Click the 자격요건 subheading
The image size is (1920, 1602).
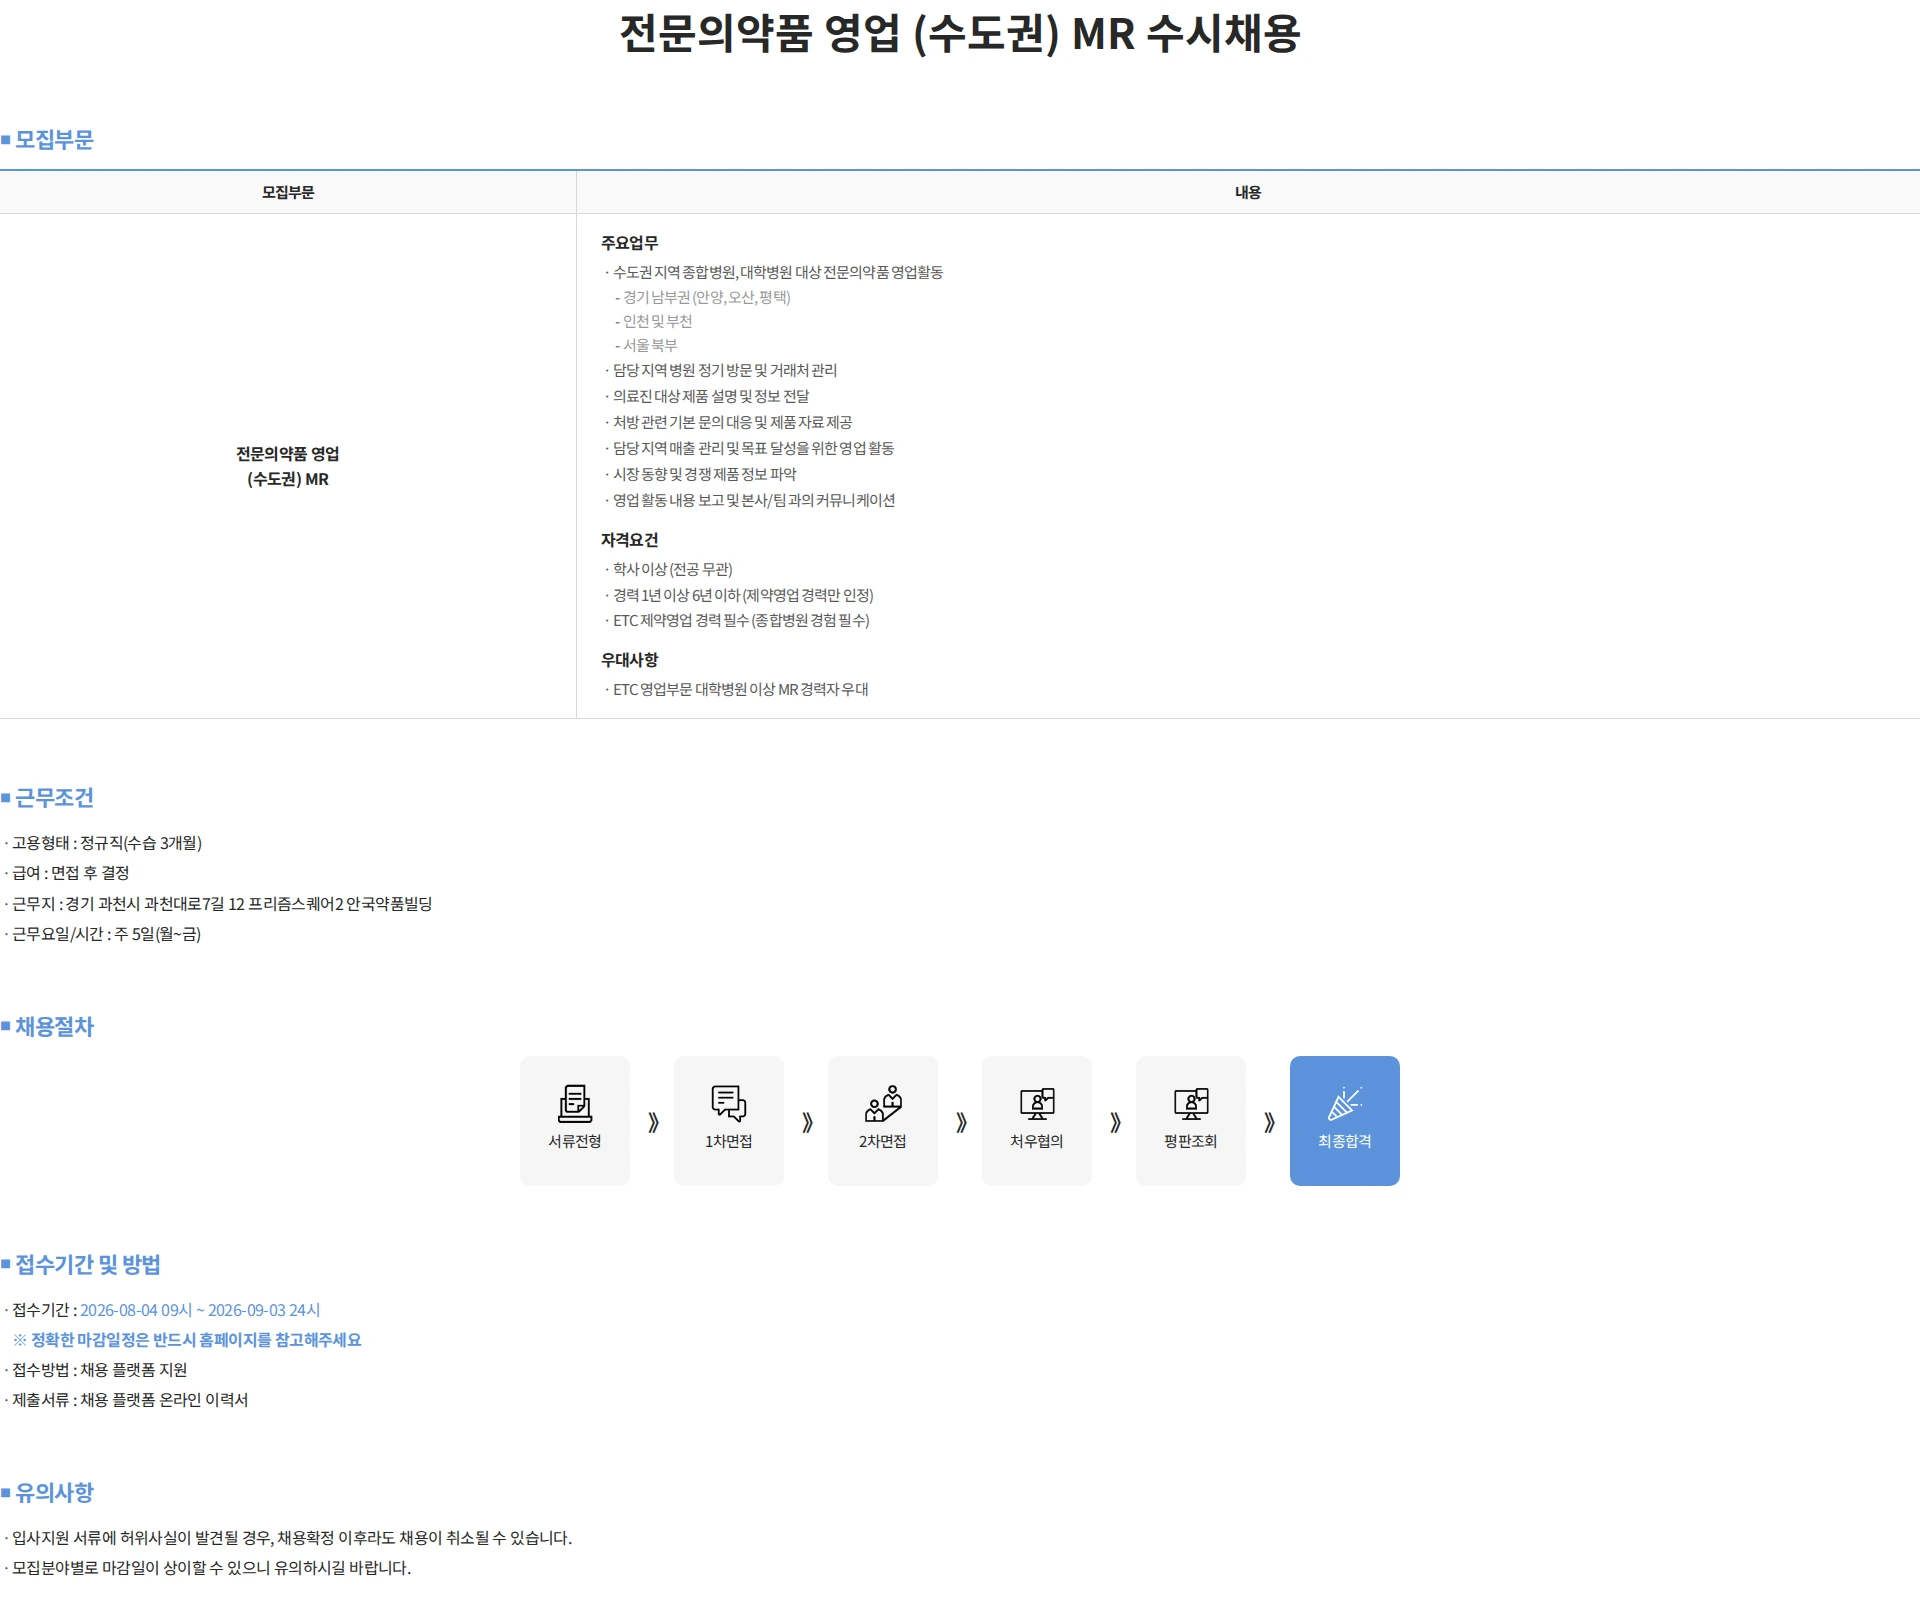(x=629, y=540)
